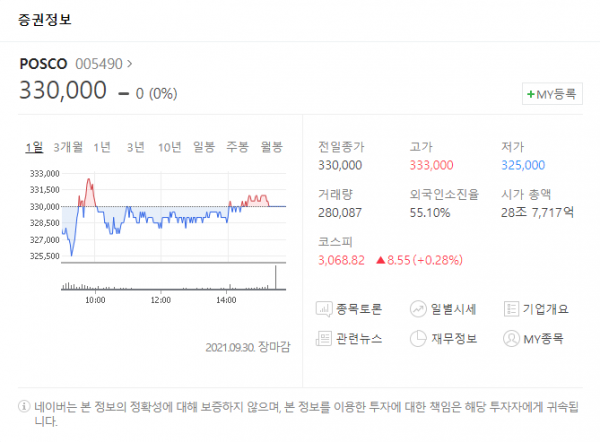The image size is (600, 442).
Task: Show the 10년 chart
Action: [170, 147]
